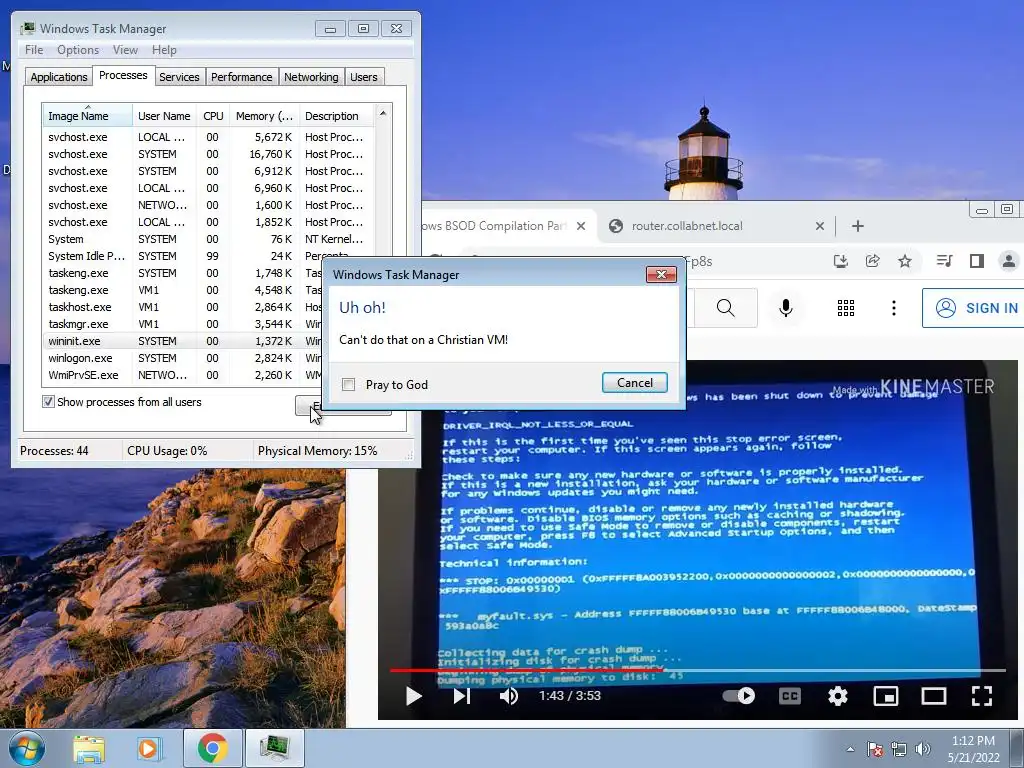Viewport: 1024px width, 768px height.
Task: Click the install app icon in address bar
Action: [840, 261]
